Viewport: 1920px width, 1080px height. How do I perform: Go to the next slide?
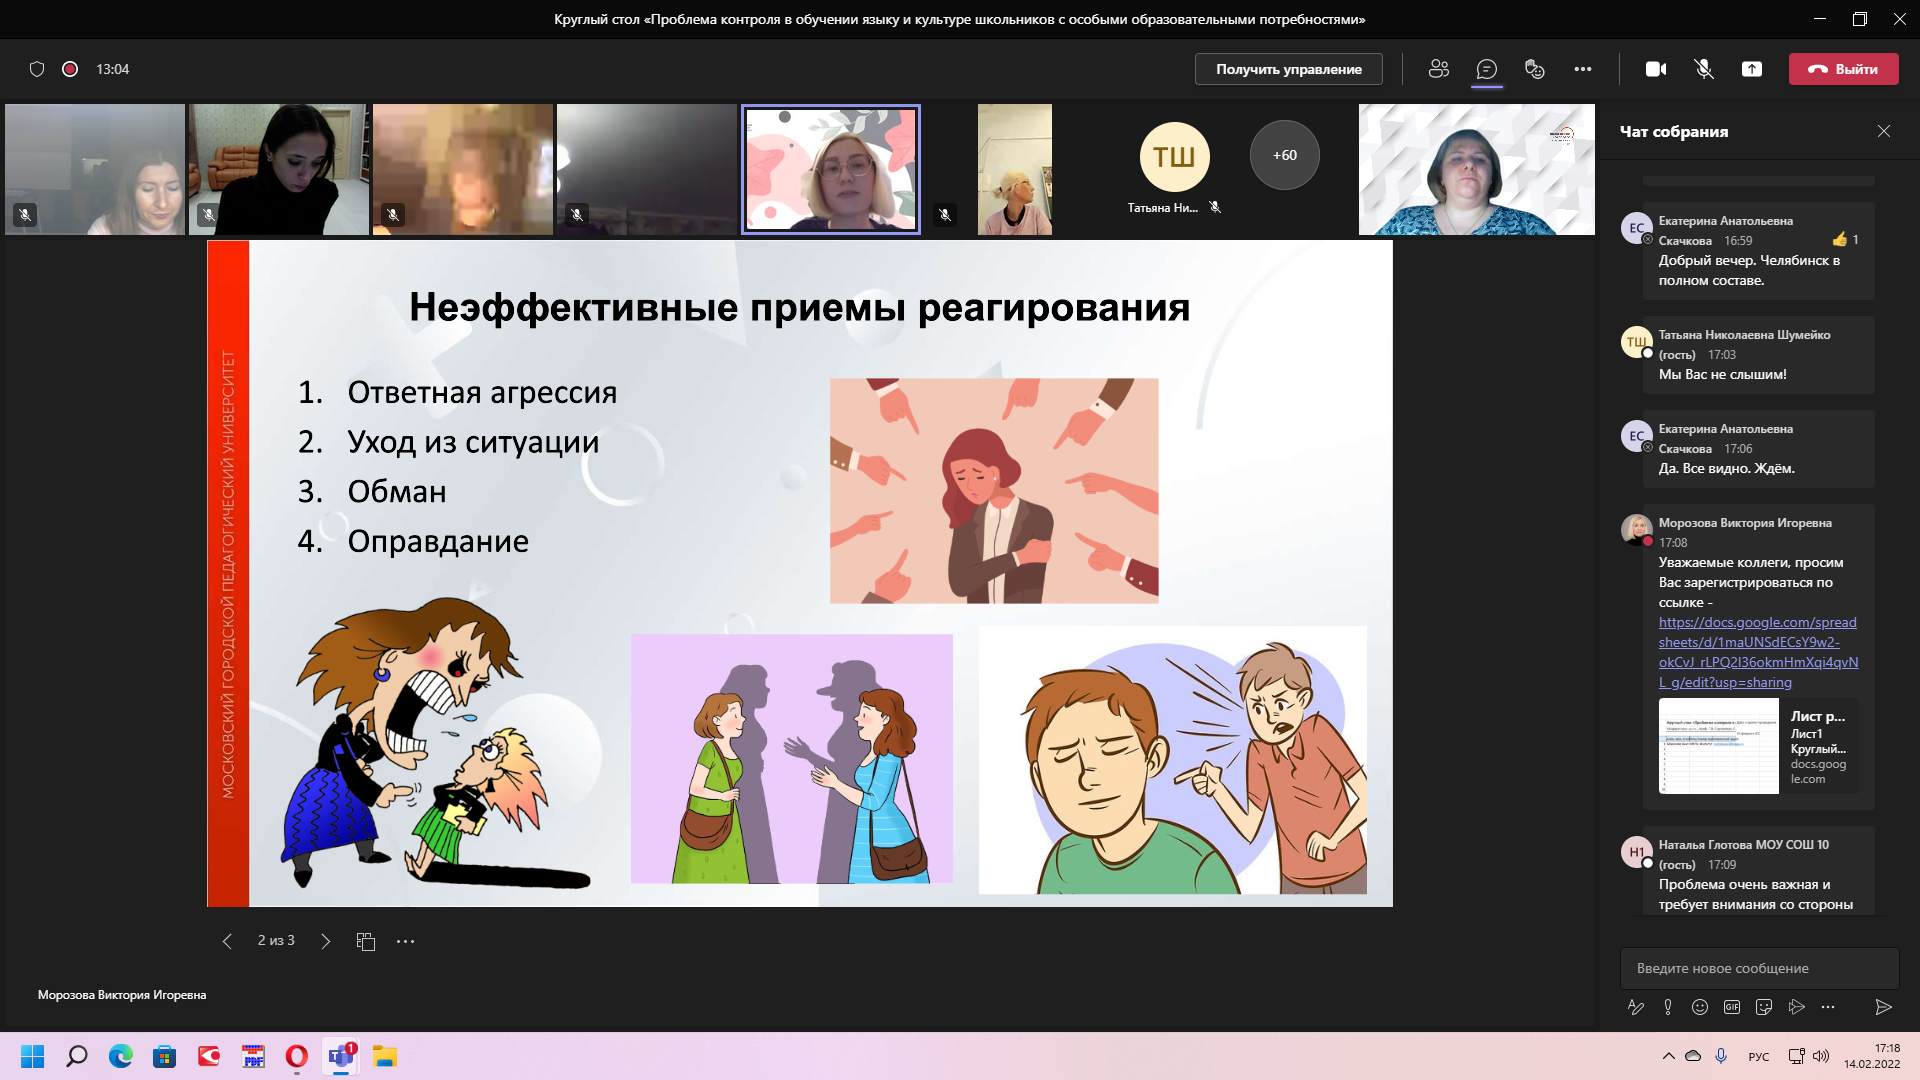(325, 941)
